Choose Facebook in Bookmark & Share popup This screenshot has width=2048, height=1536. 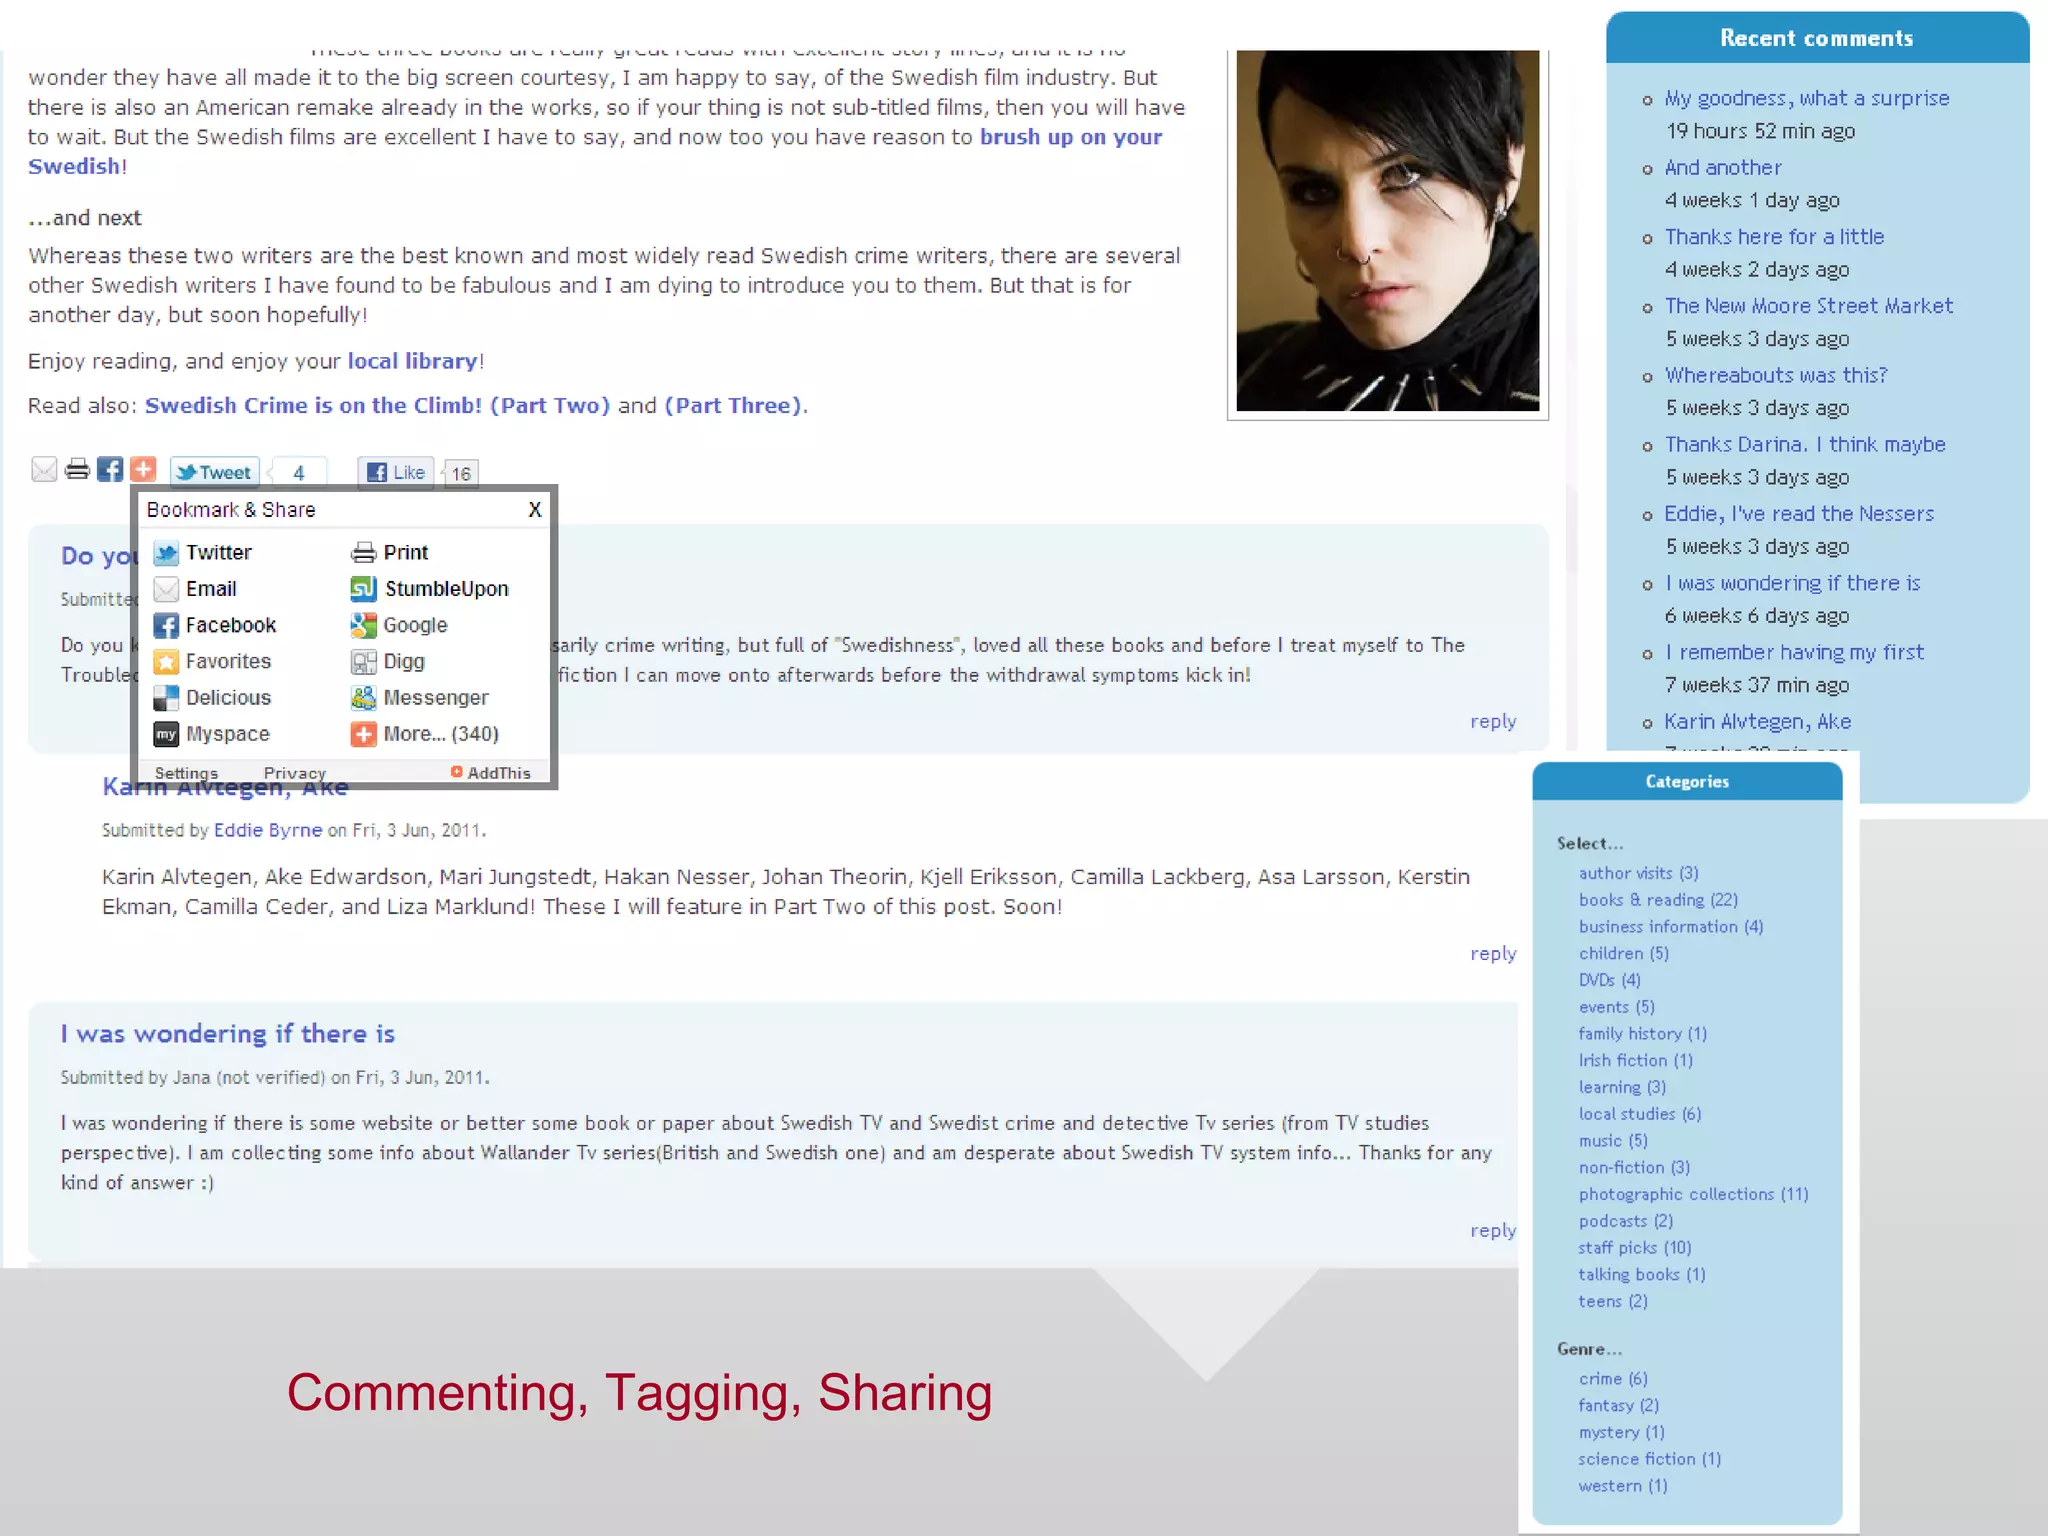(x=215, y=625)
